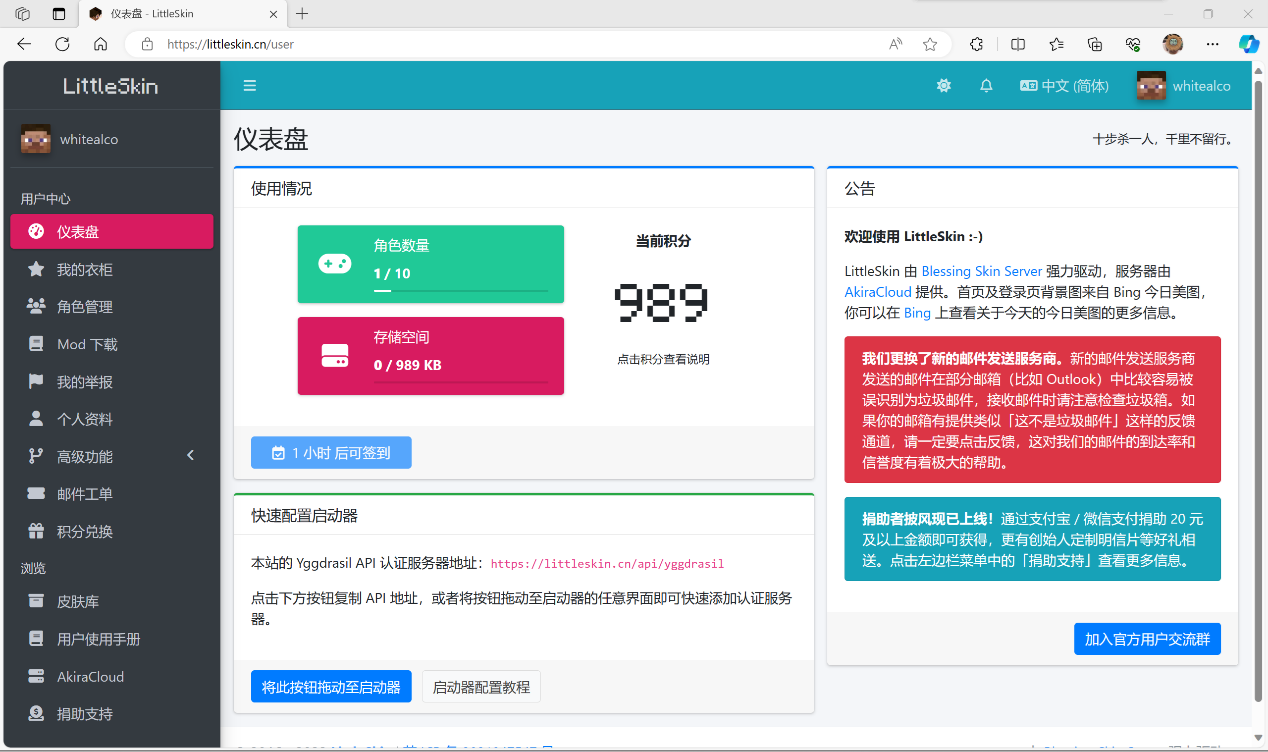This screenshot has width=1268, height=752.
Task: Click the ticket icon beside 邮件工单
Action: [36, 494]
